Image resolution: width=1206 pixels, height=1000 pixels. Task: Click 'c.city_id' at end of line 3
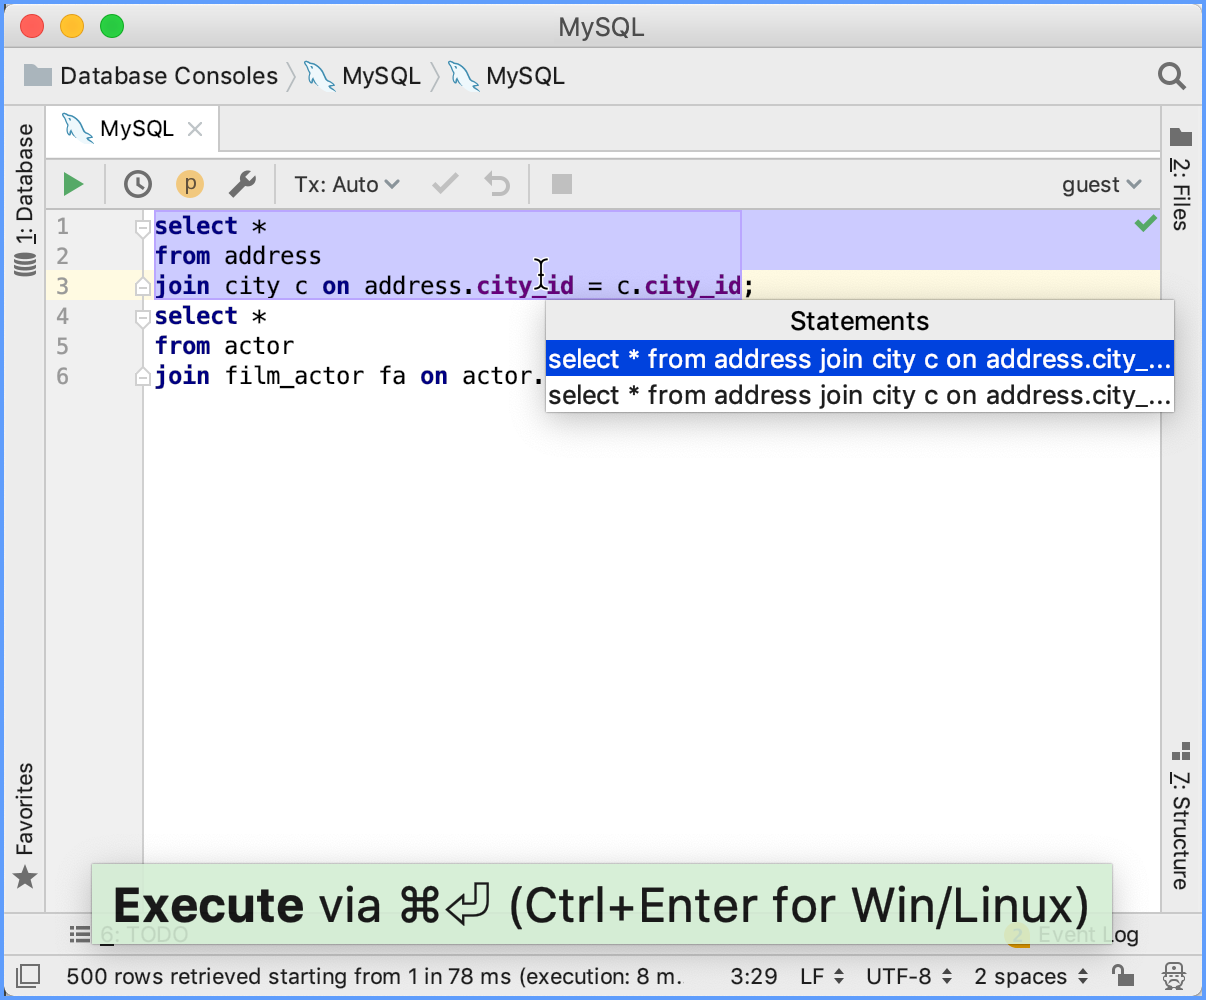(679, 286)
